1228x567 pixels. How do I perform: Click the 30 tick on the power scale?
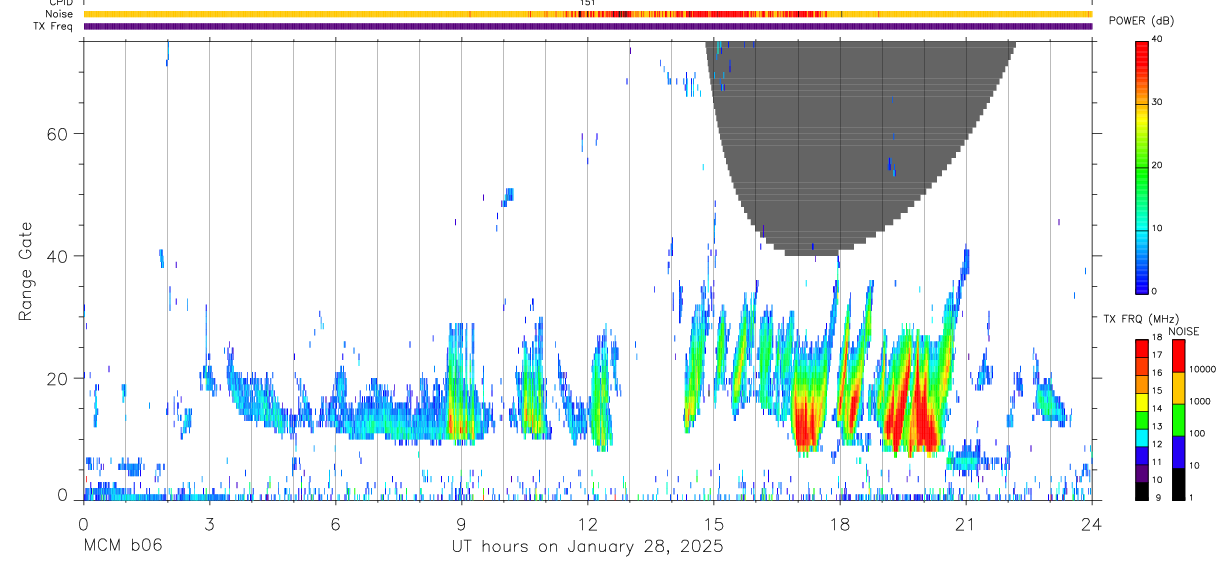tap(1158, 102)
